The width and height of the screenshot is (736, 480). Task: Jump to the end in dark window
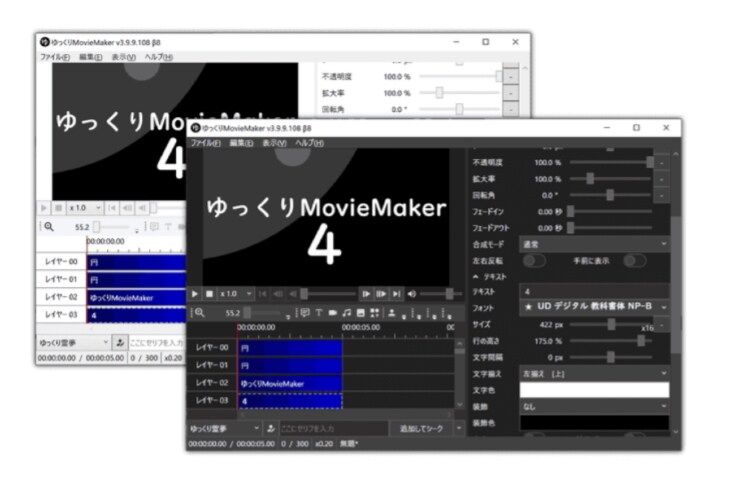(x=397, y=294)
